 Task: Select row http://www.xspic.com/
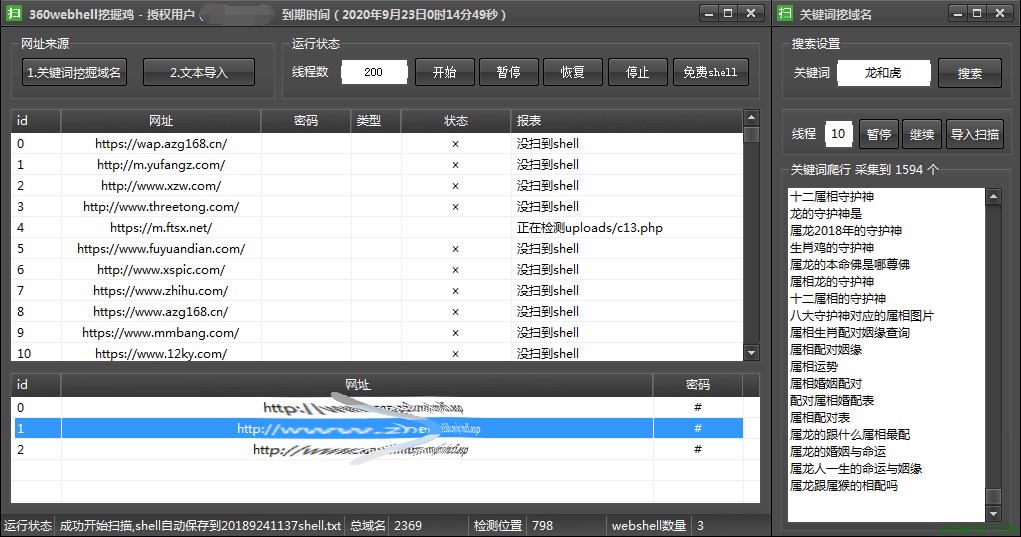[377, 269]
